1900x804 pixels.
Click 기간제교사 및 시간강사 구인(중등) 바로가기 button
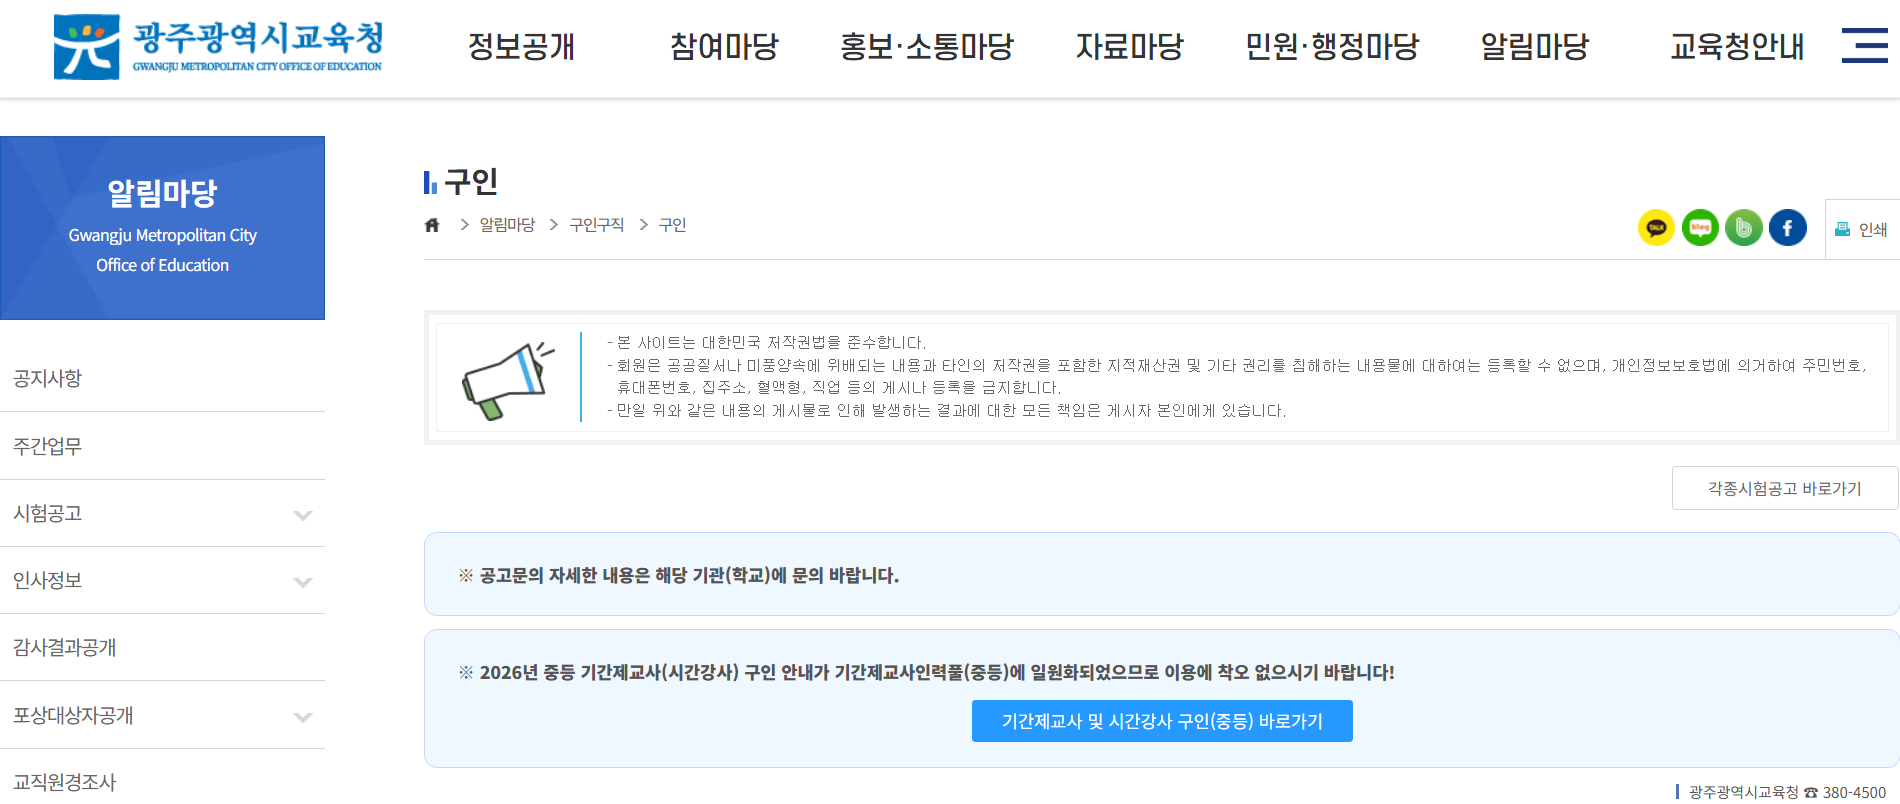pos(1162,721)
